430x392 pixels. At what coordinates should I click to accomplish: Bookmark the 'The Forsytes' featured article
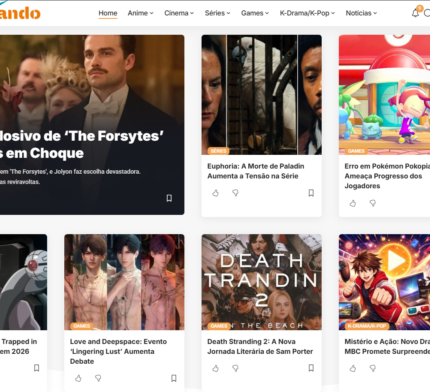169,198
